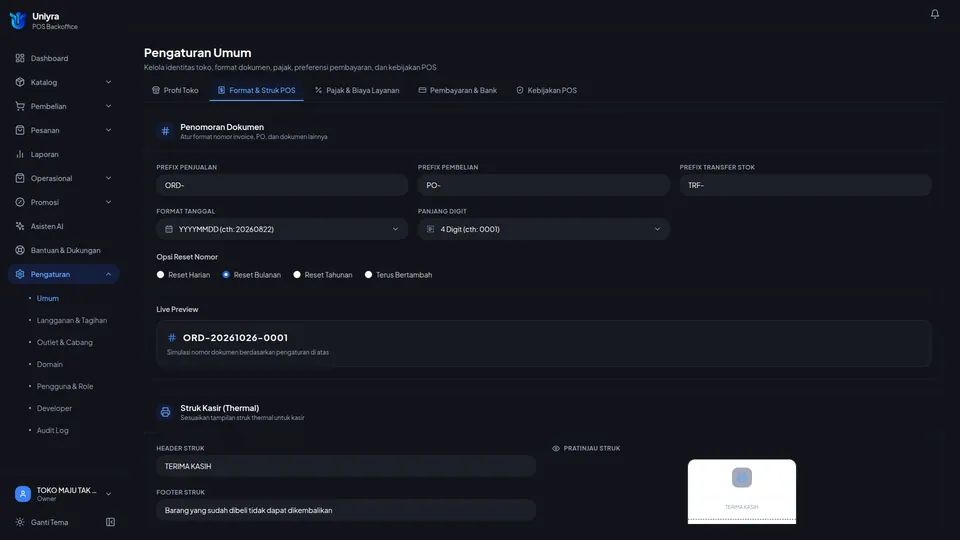Click the Pembayaran card icon
This screenshot has width=960, height=540.
(x=422, y=90)
